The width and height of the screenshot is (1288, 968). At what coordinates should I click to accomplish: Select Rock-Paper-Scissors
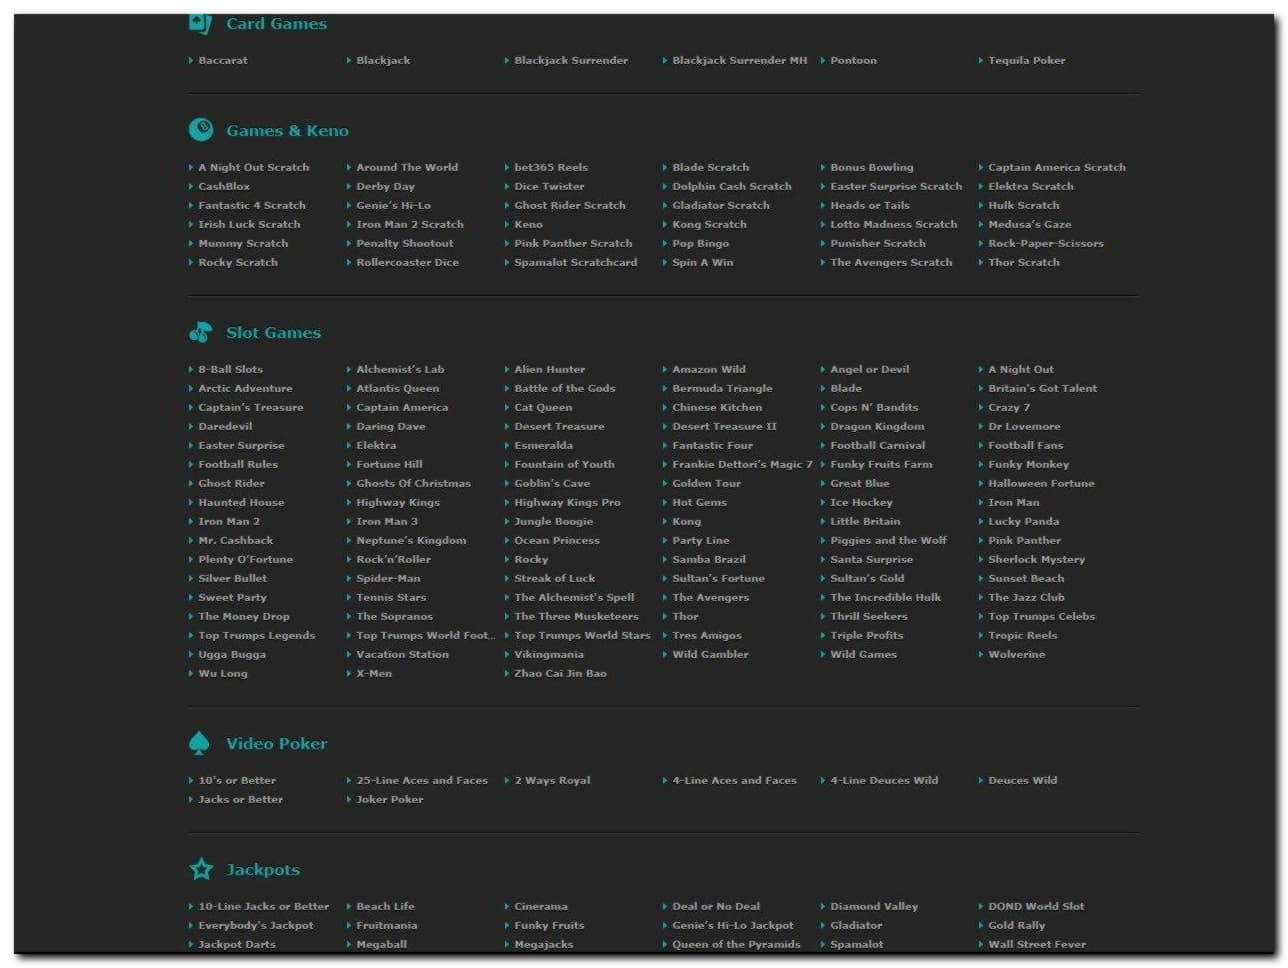(x=1046, y=244)
